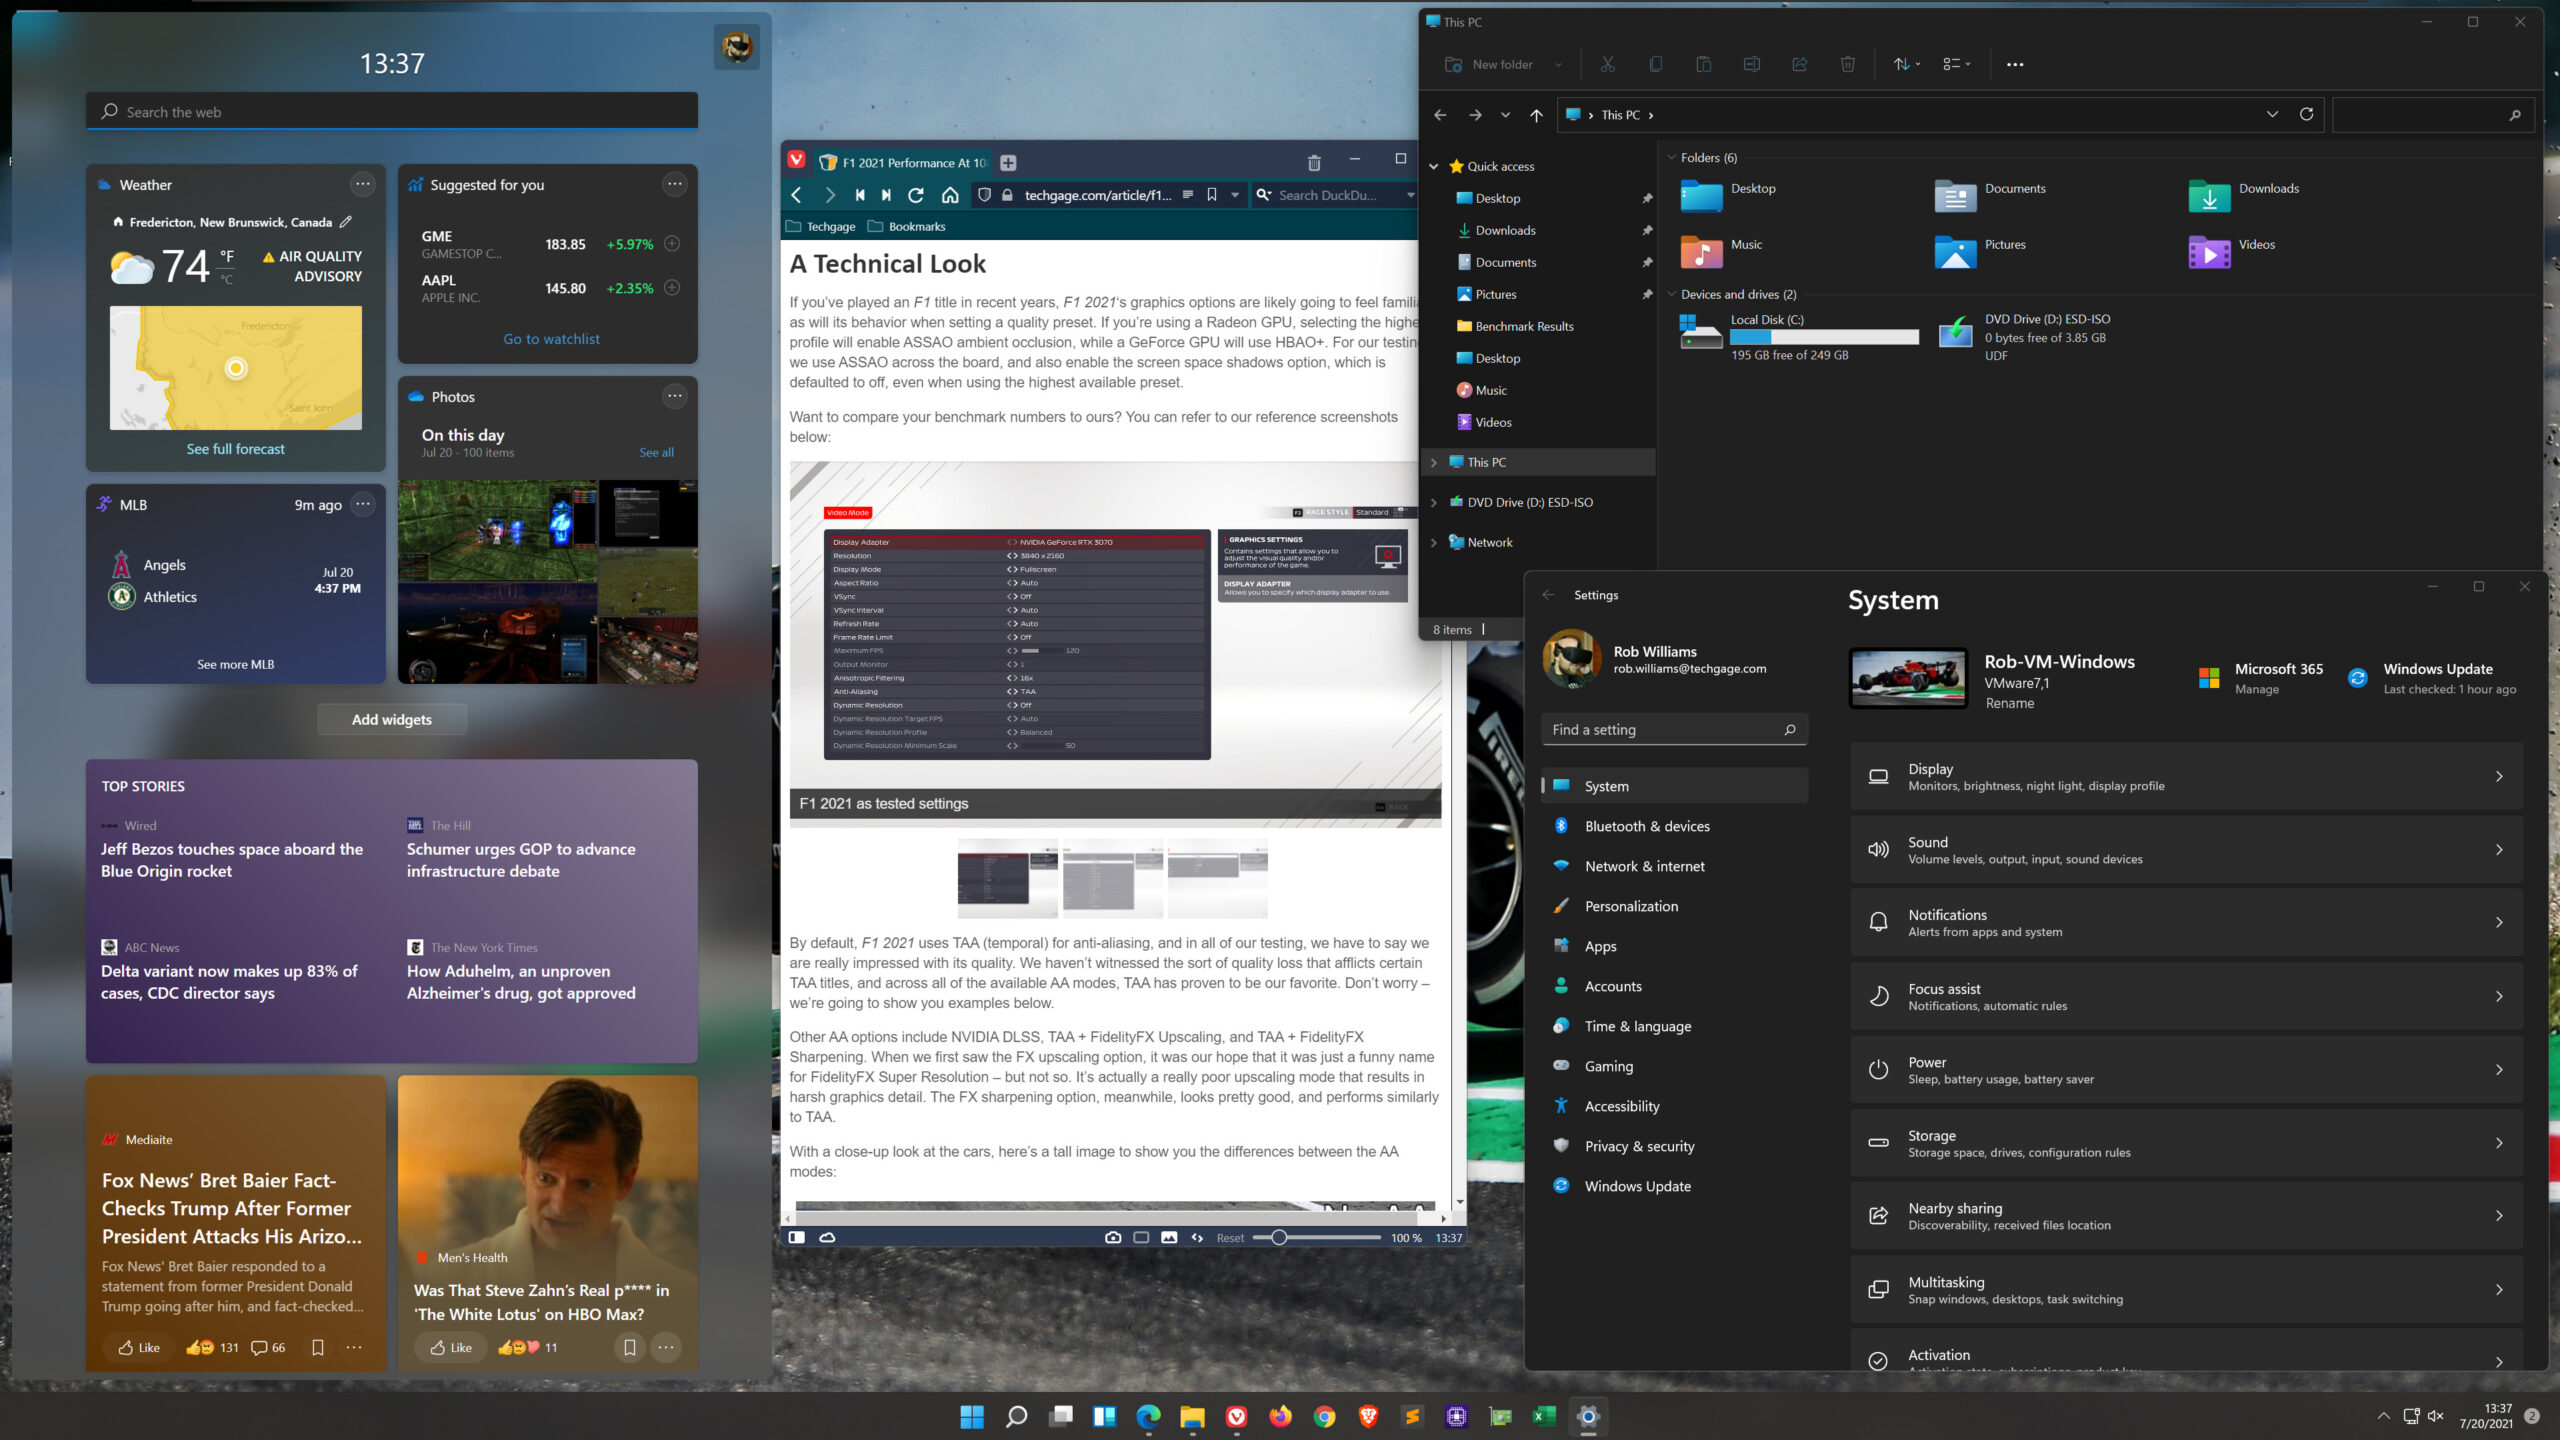This screenshot has width=2560, height=1440.
Task: Open address bar dropdown in Vivaldi
Action: [x=1235, y=195]
